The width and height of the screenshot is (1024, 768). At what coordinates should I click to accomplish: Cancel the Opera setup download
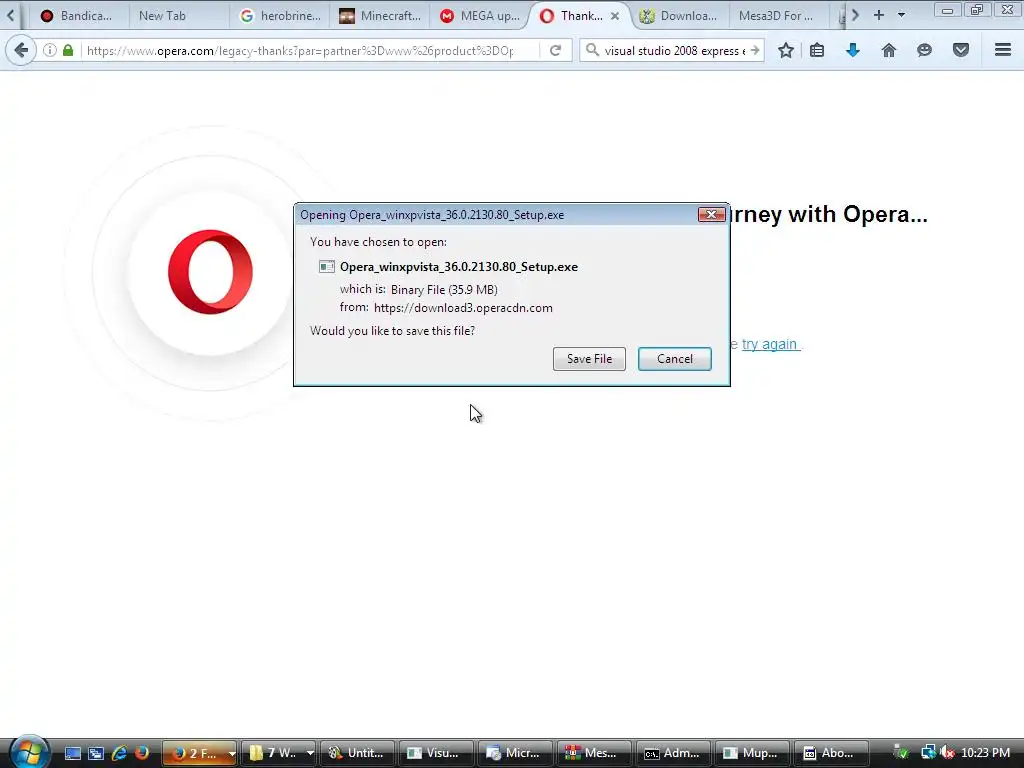pyautogui.click(x=675, y=359)
